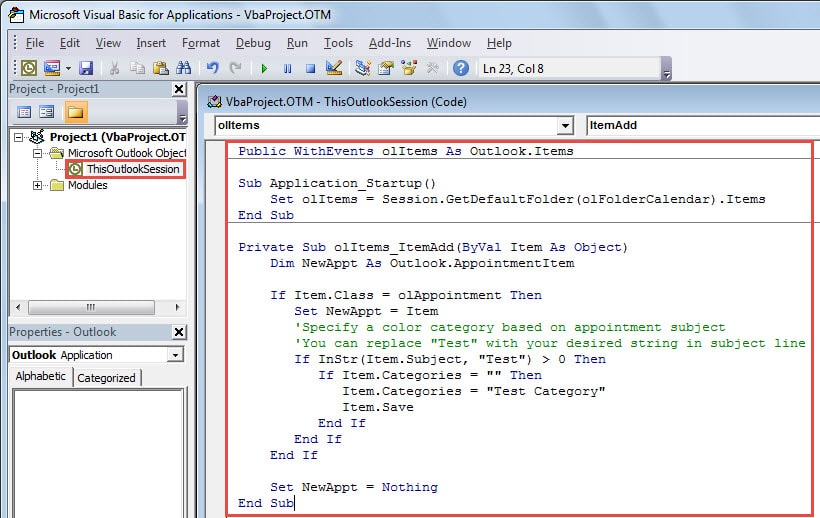Viewport: 820px width, 518px height.
Task: Click the Redo arrow icon
Action: pyautogui.click(x=235, y=68)
